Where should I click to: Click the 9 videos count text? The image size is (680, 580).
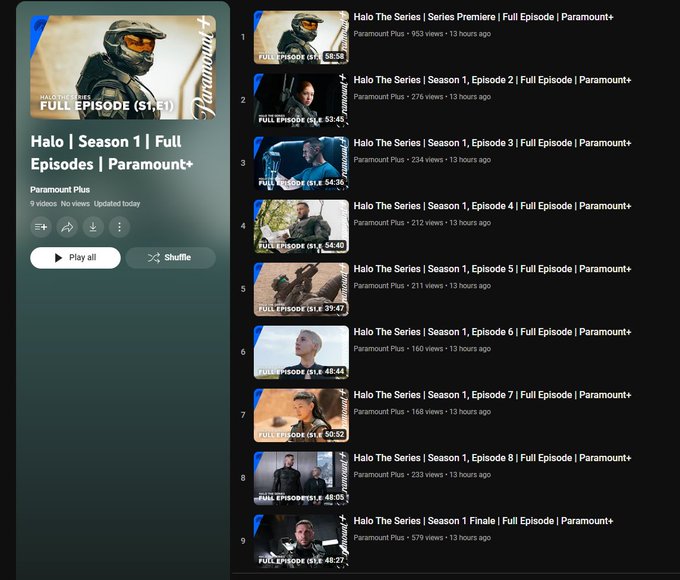click(43, 203)
